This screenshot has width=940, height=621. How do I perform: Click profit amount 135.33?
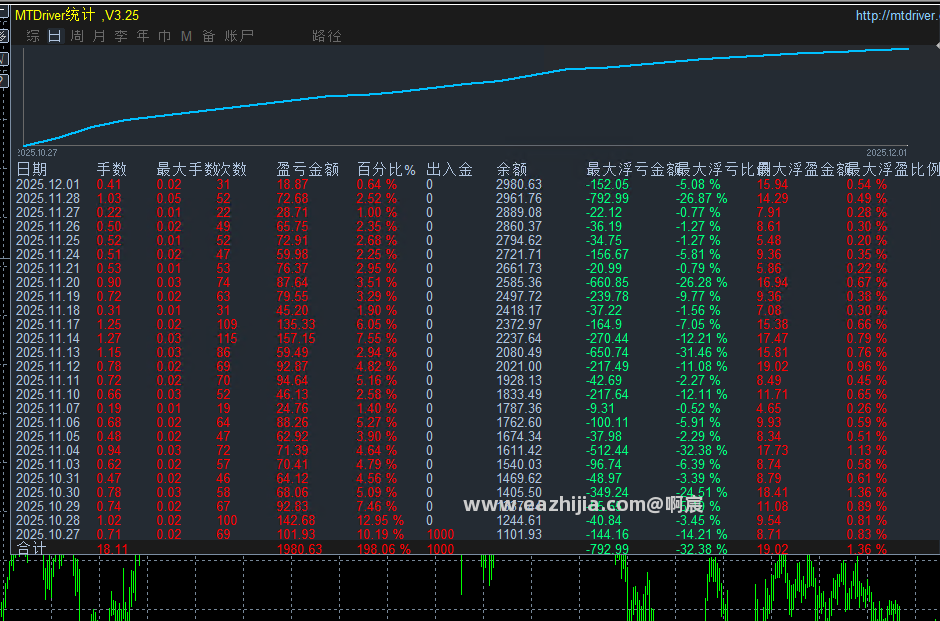pyautogui.click(x=296, y=324)
